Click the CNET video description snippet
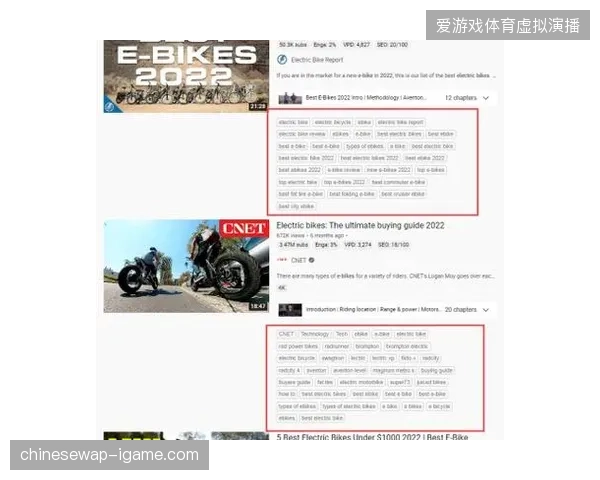The width and height of the screenshot is (600, 480). point(385,276)
